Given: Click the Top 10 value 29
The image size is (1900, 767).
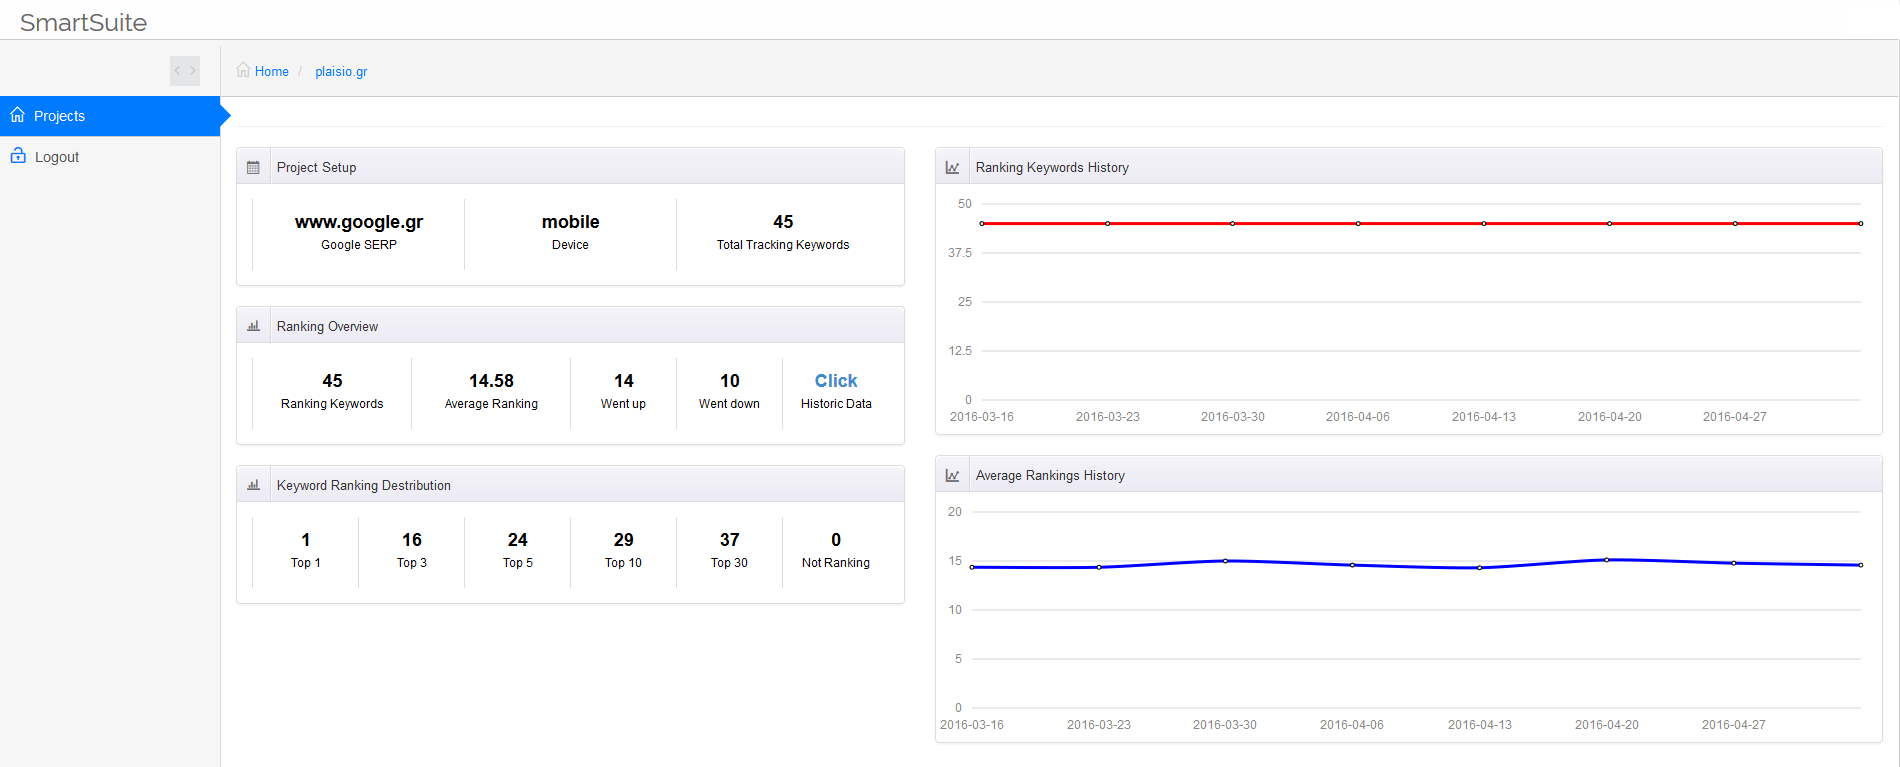Looking at the screenshot, I should 623,540.
